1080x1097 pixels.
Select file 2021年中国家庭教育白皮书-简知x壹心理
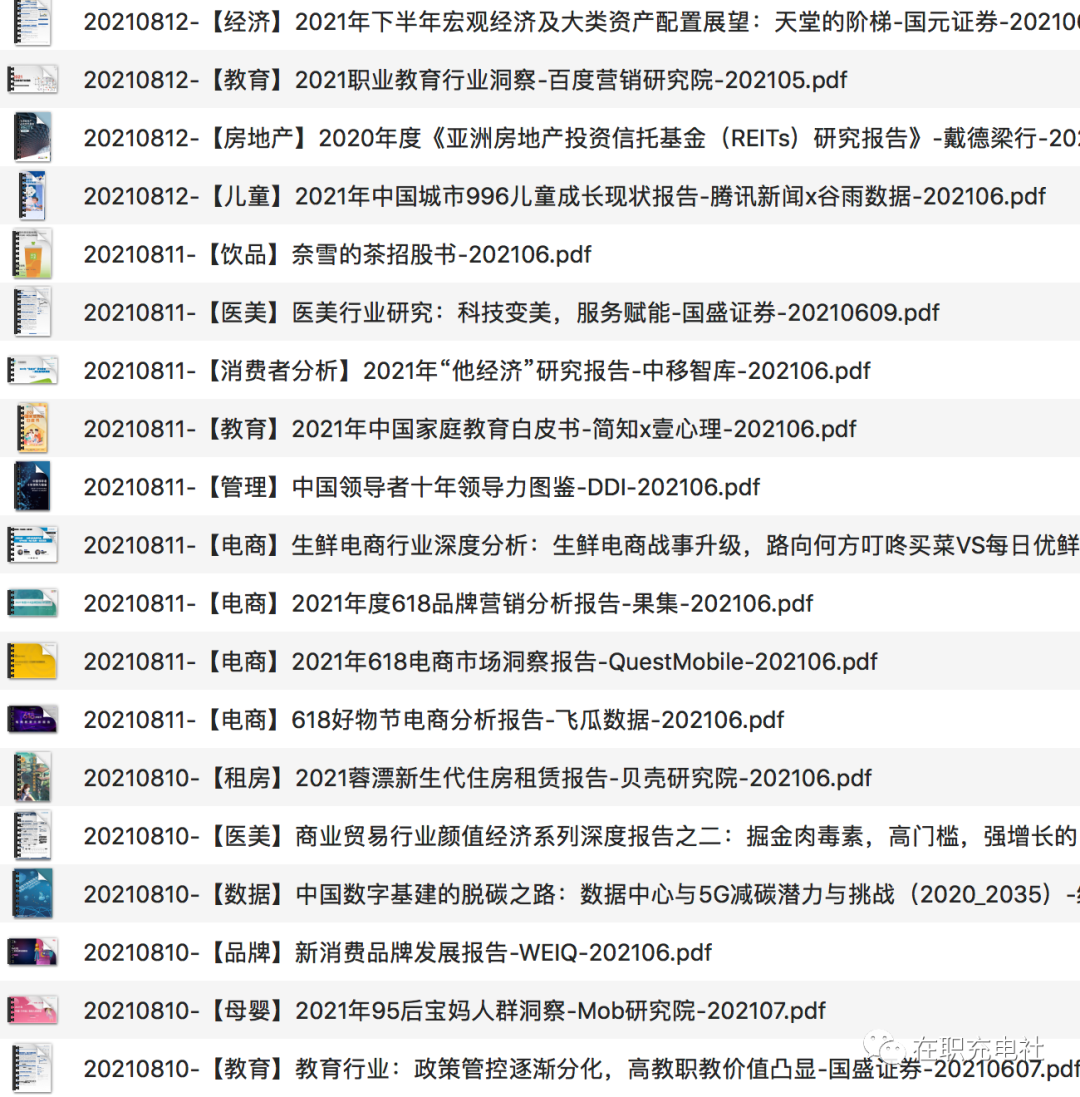[x=470, y=429]
